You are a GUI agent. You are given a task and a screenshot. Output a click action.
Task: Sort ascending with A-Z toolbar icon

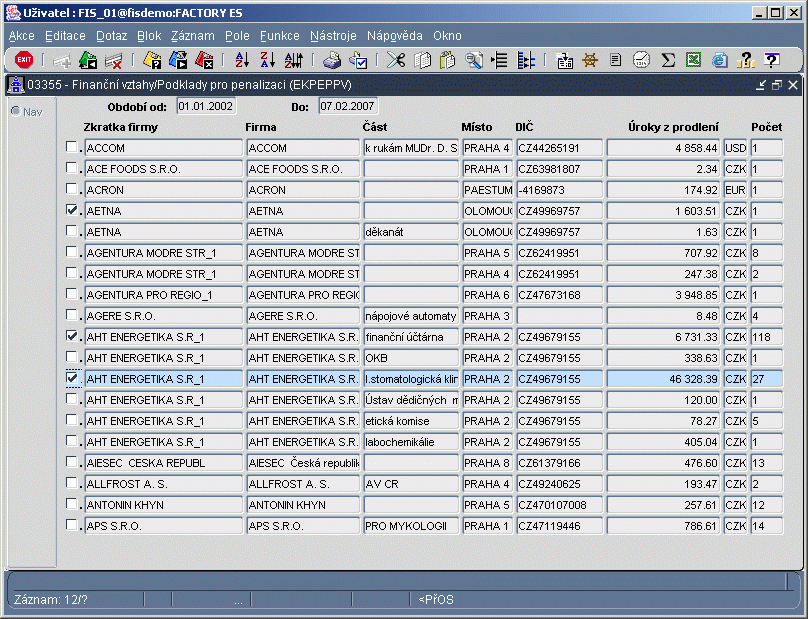[240, 60]
